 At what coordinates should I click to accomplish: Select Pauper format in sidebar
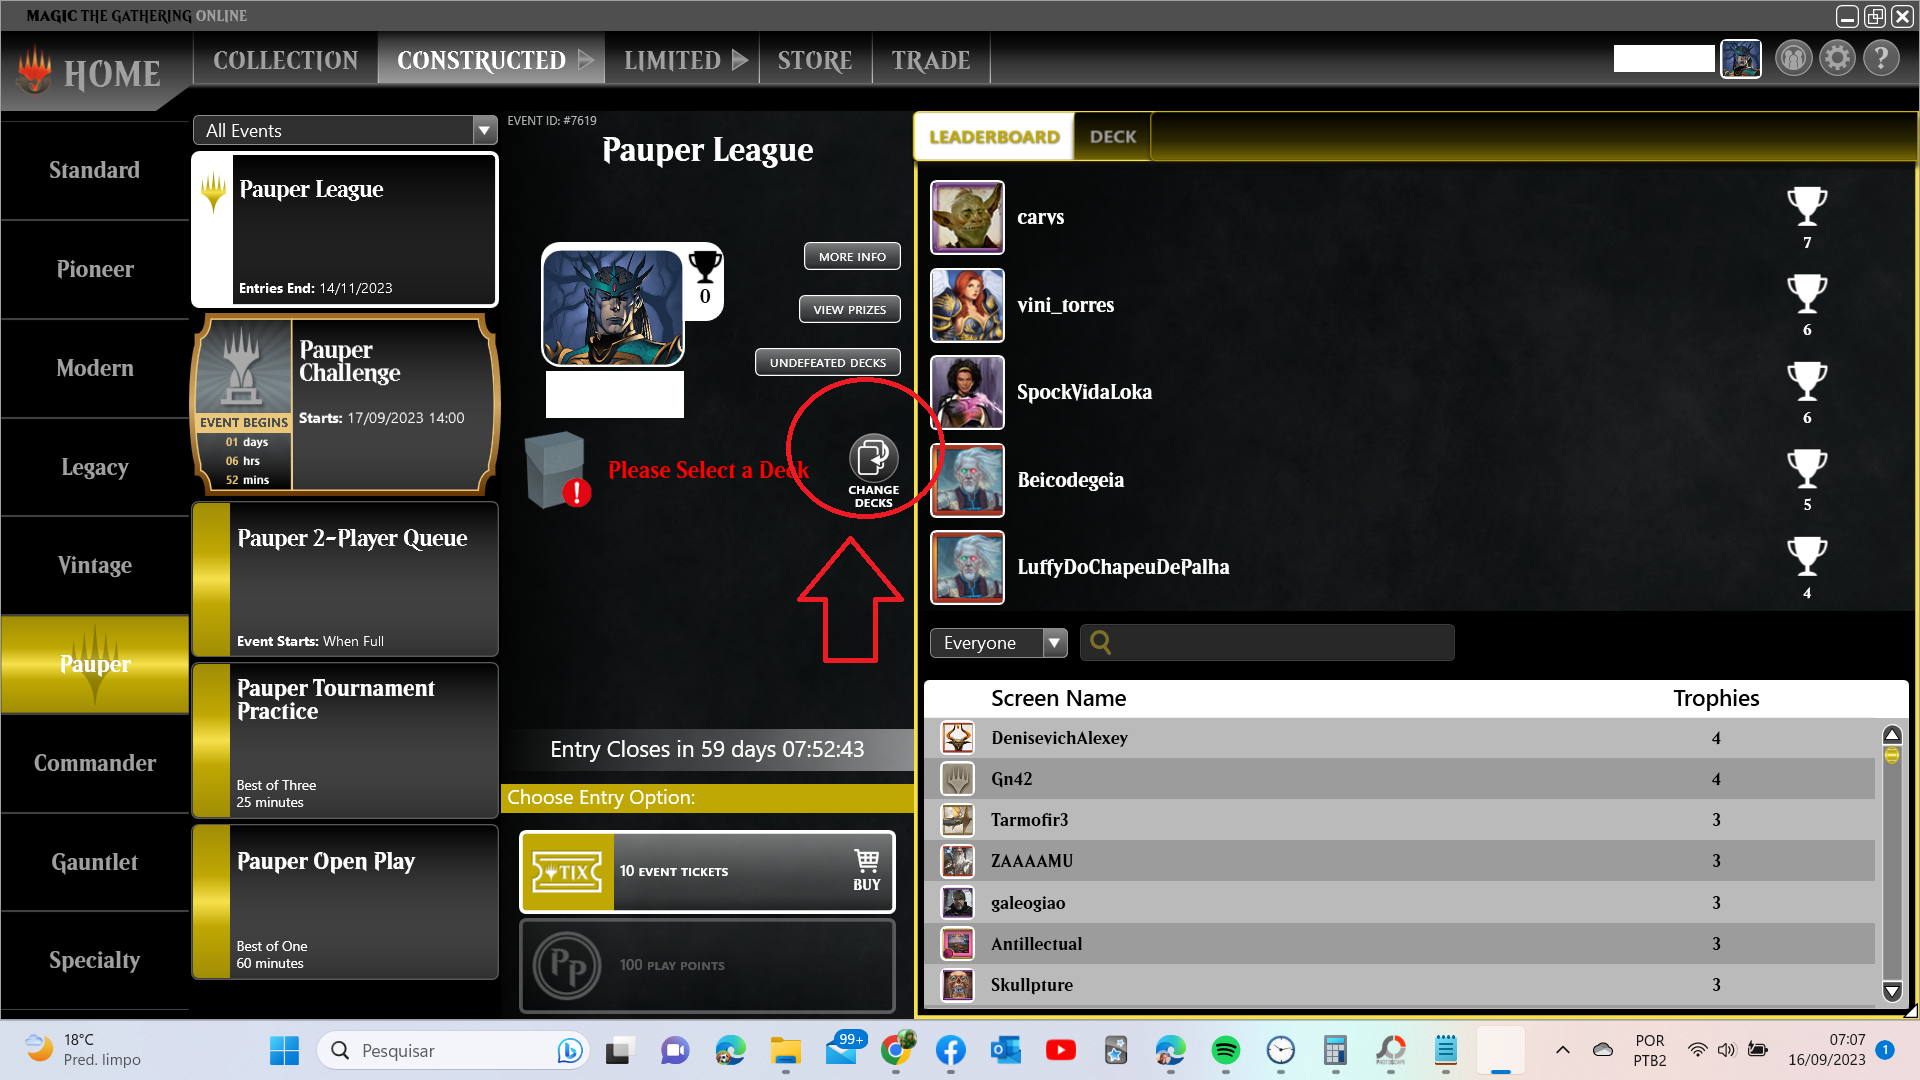coord(95,664)
